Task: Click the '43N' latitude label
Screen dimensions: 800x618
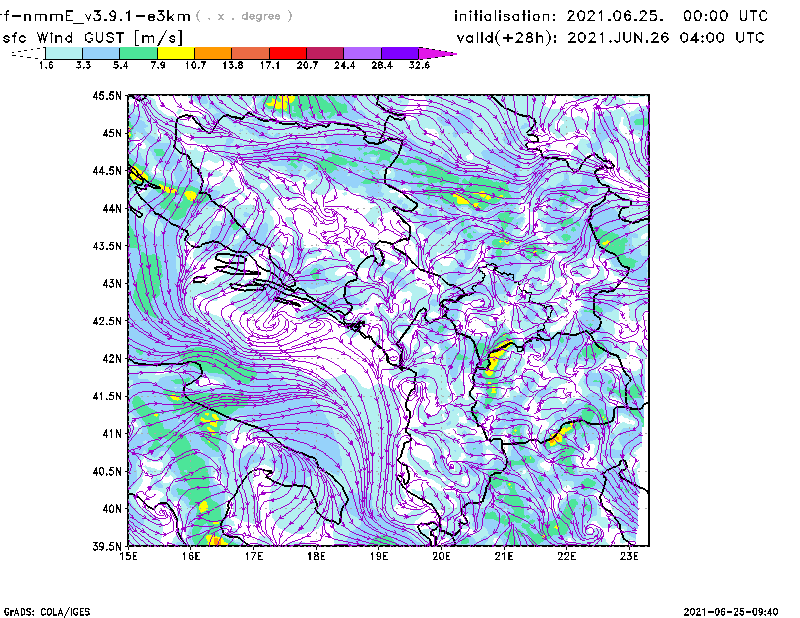Action: tap(112, 283)
